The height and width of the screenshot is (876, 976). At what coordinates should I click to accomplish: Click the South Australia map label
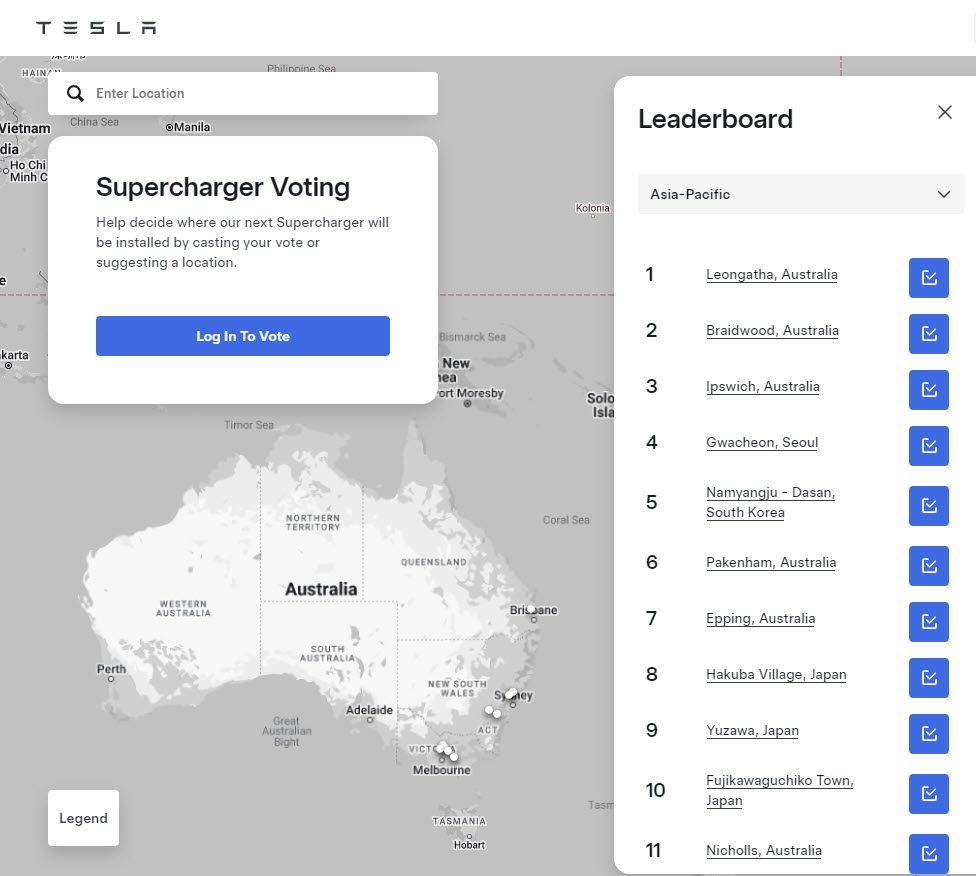pyautogui.click(x=327, y=653)
